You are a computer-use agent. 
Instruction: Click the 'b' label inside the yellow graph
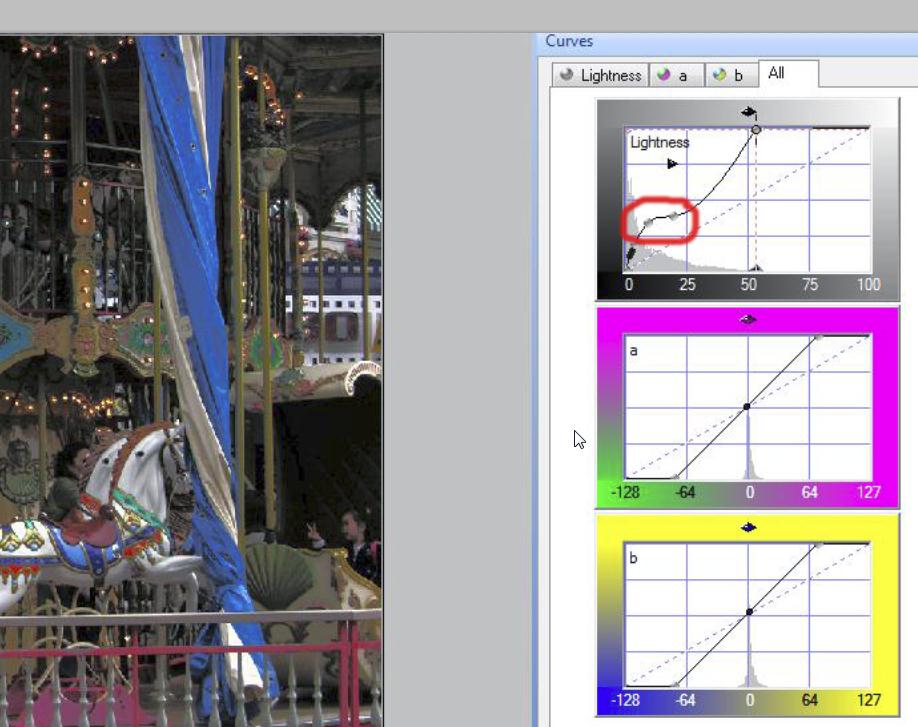click(633, 557)
